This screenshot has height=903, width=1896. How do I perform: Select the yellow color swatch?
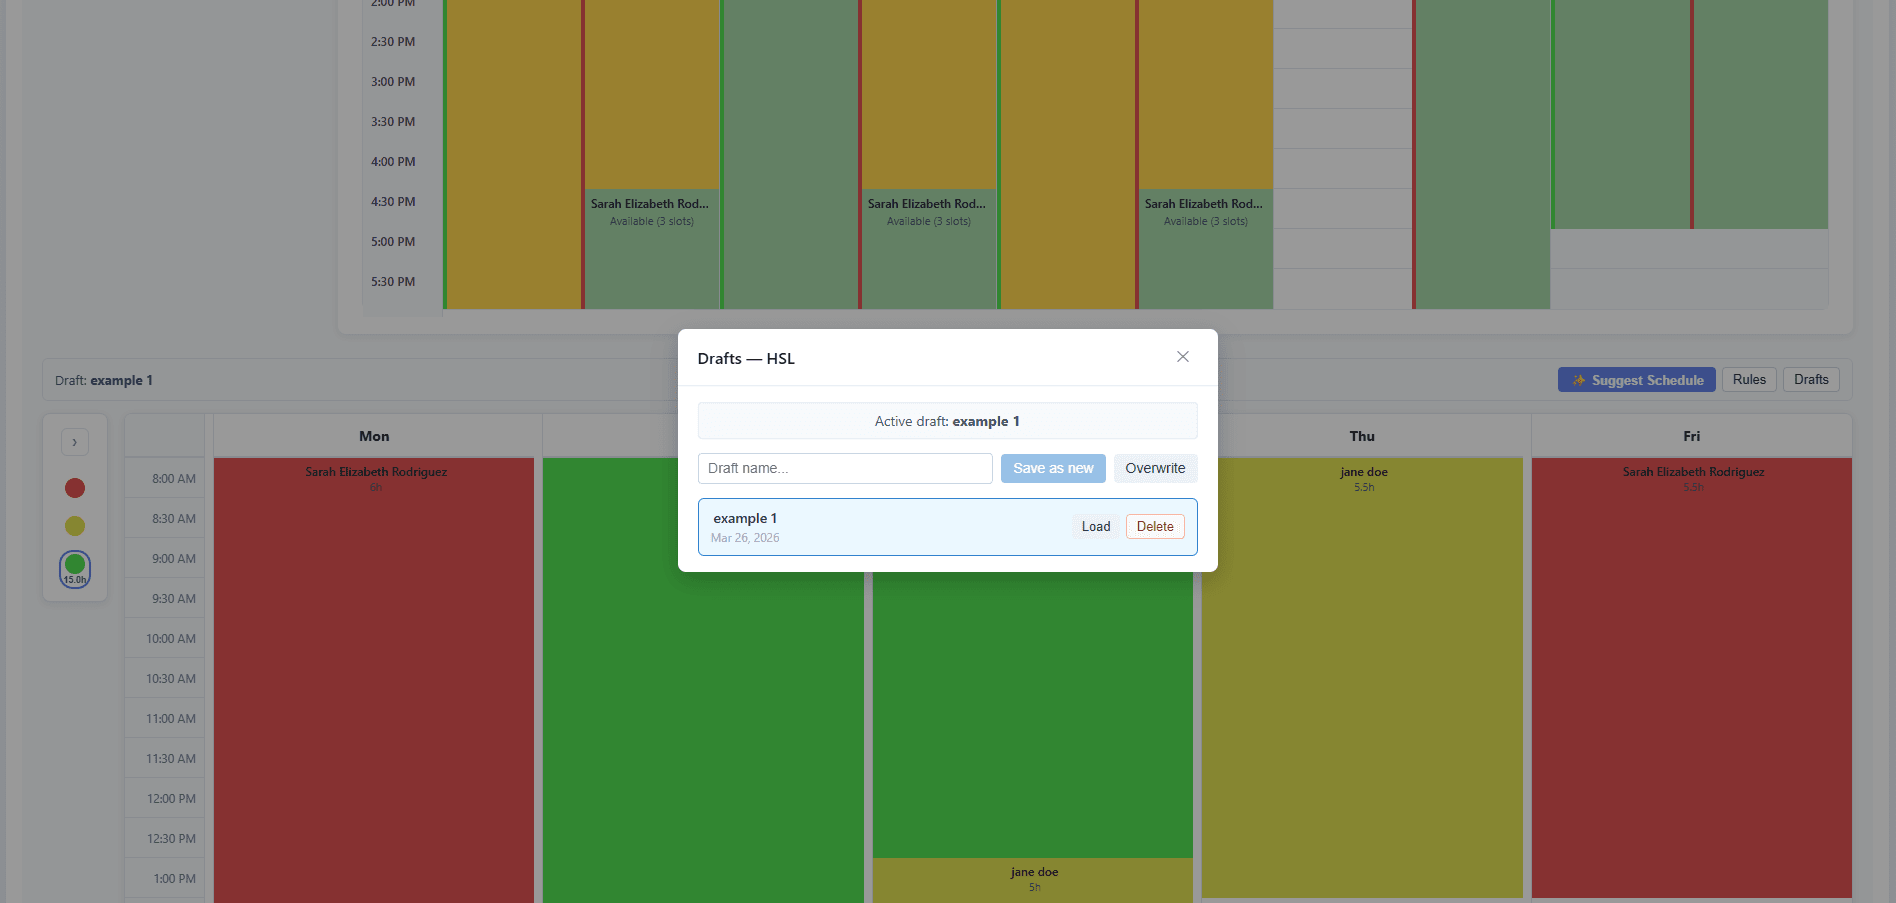click(75, 526)
